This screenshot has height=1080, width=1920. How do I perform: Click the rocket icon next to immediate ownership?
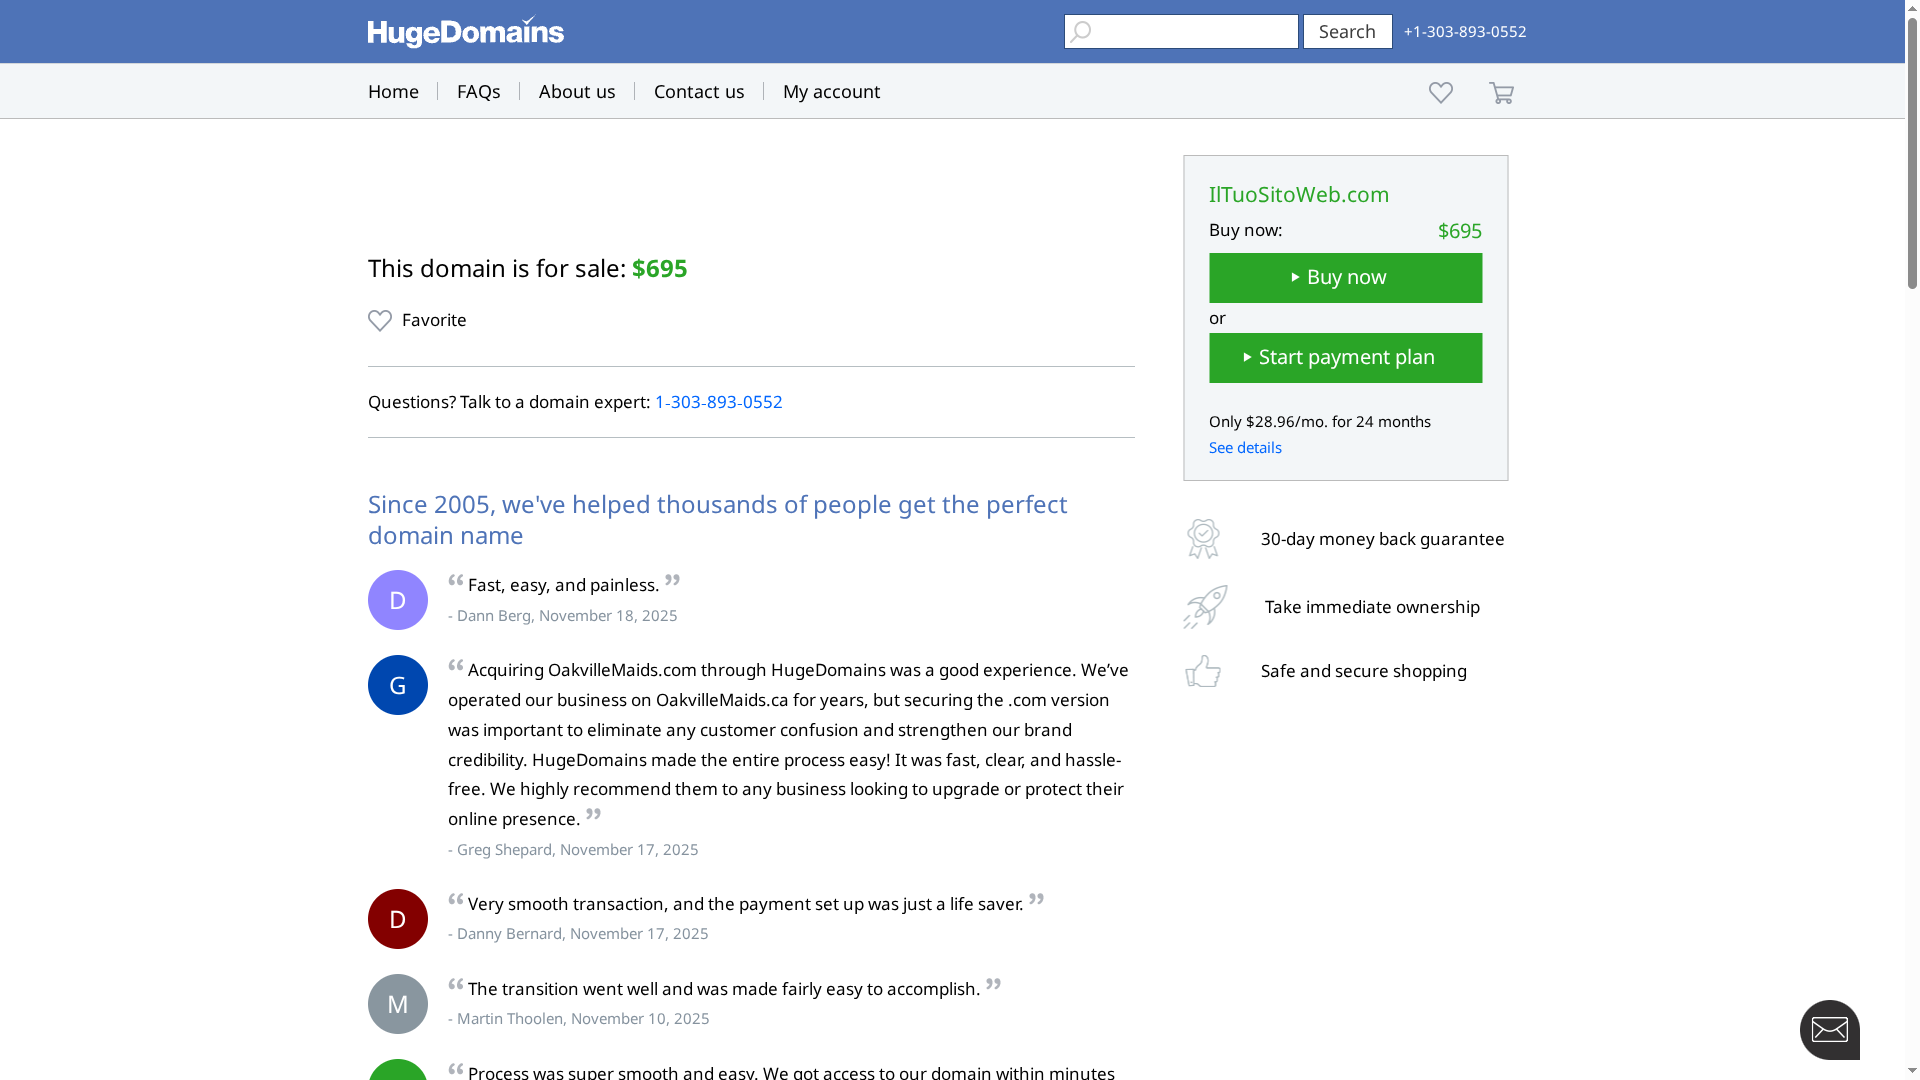(1203, 606)
